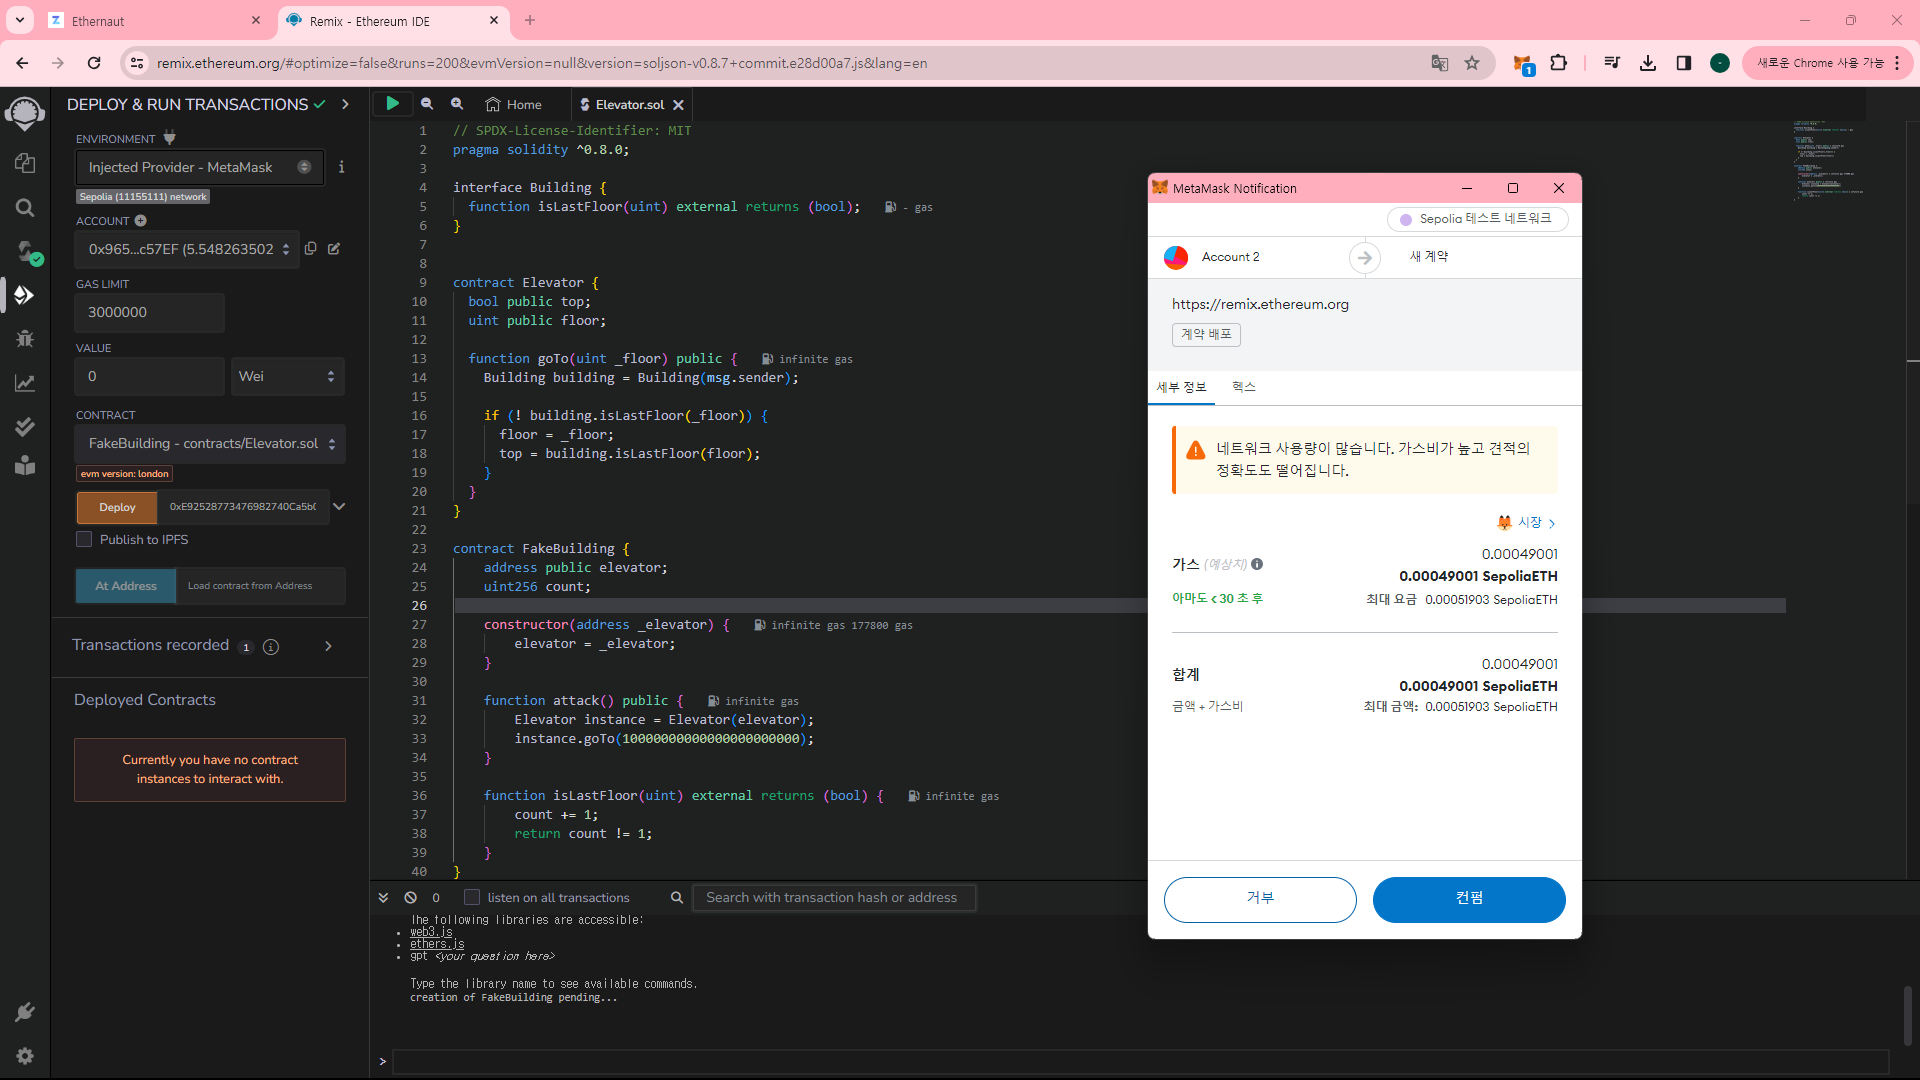Reject transaction with 거부 button

coord(1260,899)
